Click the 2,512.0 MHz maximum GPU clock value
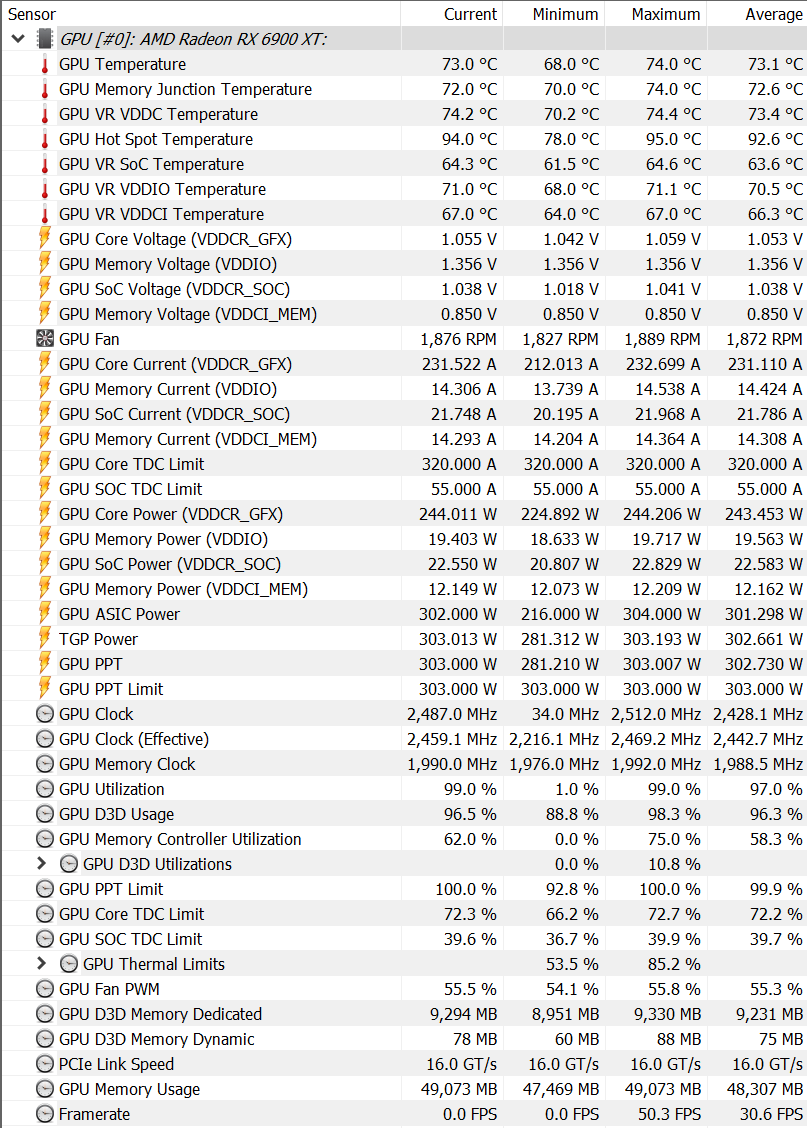 tap(656, 714)
